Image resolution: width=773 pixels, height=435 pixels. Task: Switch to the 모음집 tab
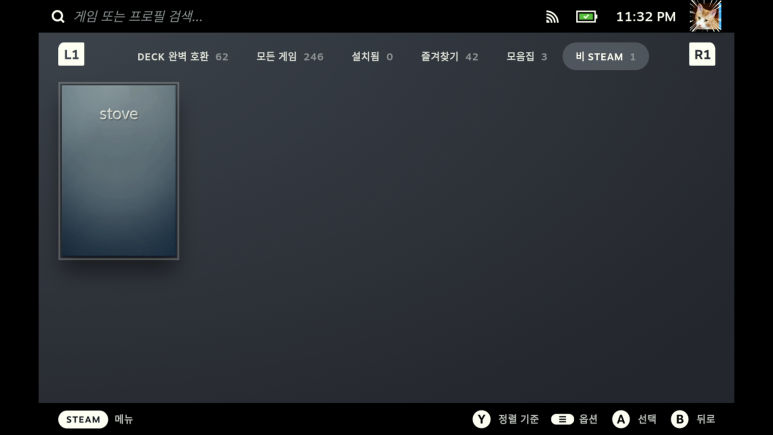pyautogui.click(x=527, y=57)
